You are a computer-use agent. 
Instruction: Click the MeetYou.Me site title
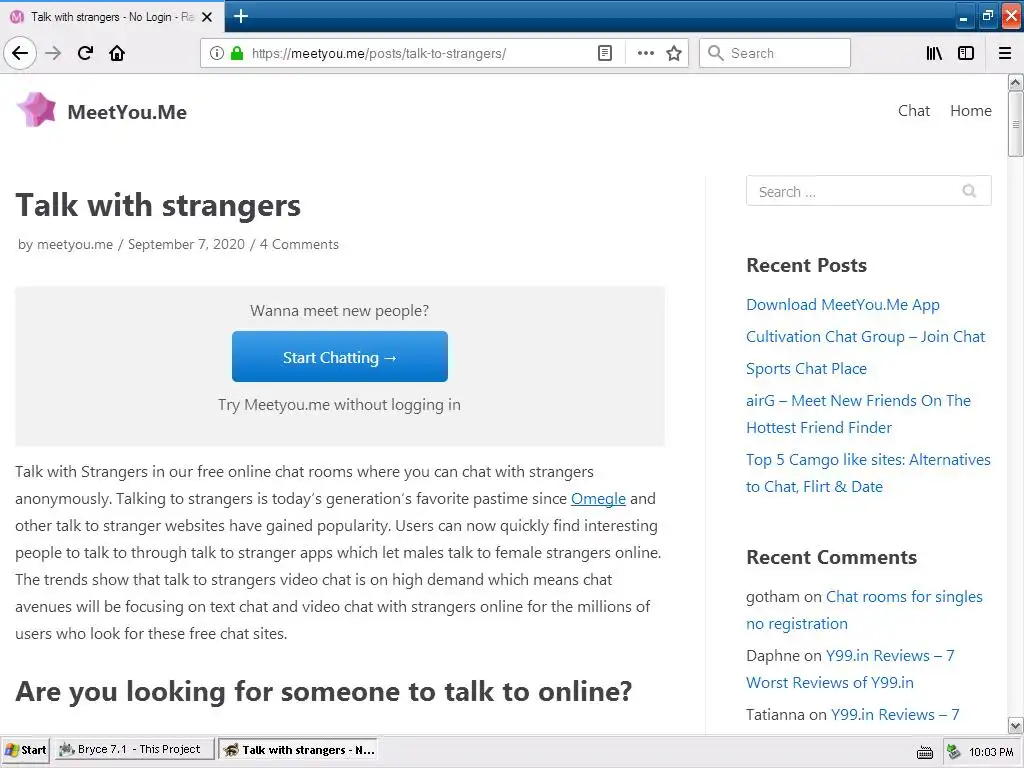127,112
